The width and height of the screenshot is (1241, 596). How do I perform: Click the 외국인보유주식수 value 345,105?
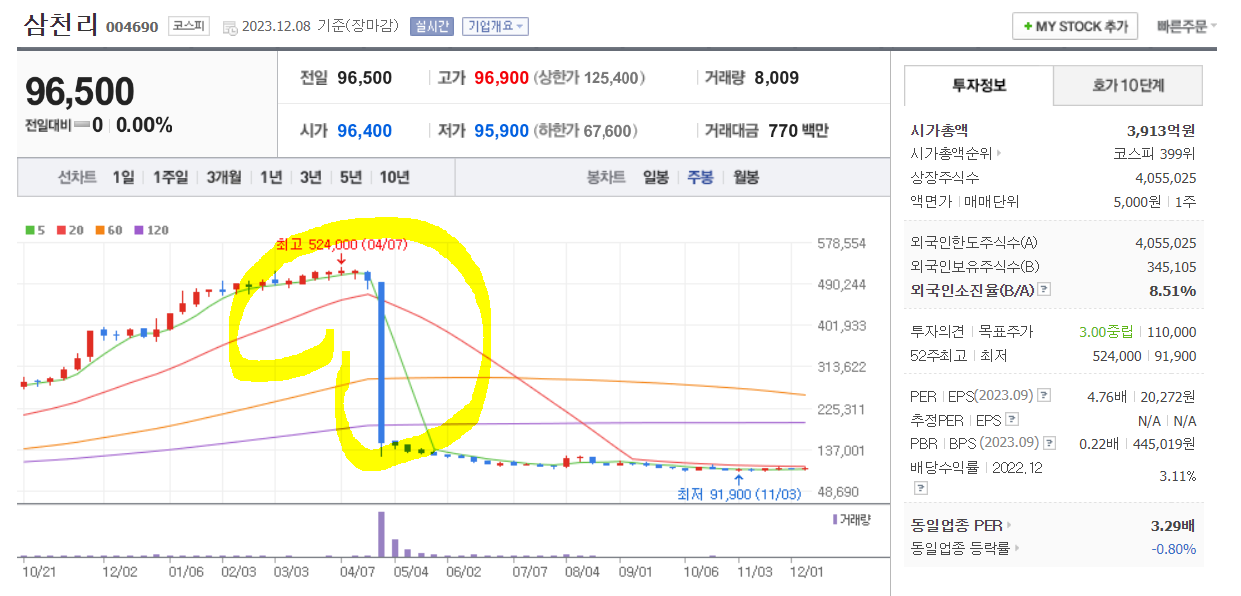click(x=1171, y=266)
